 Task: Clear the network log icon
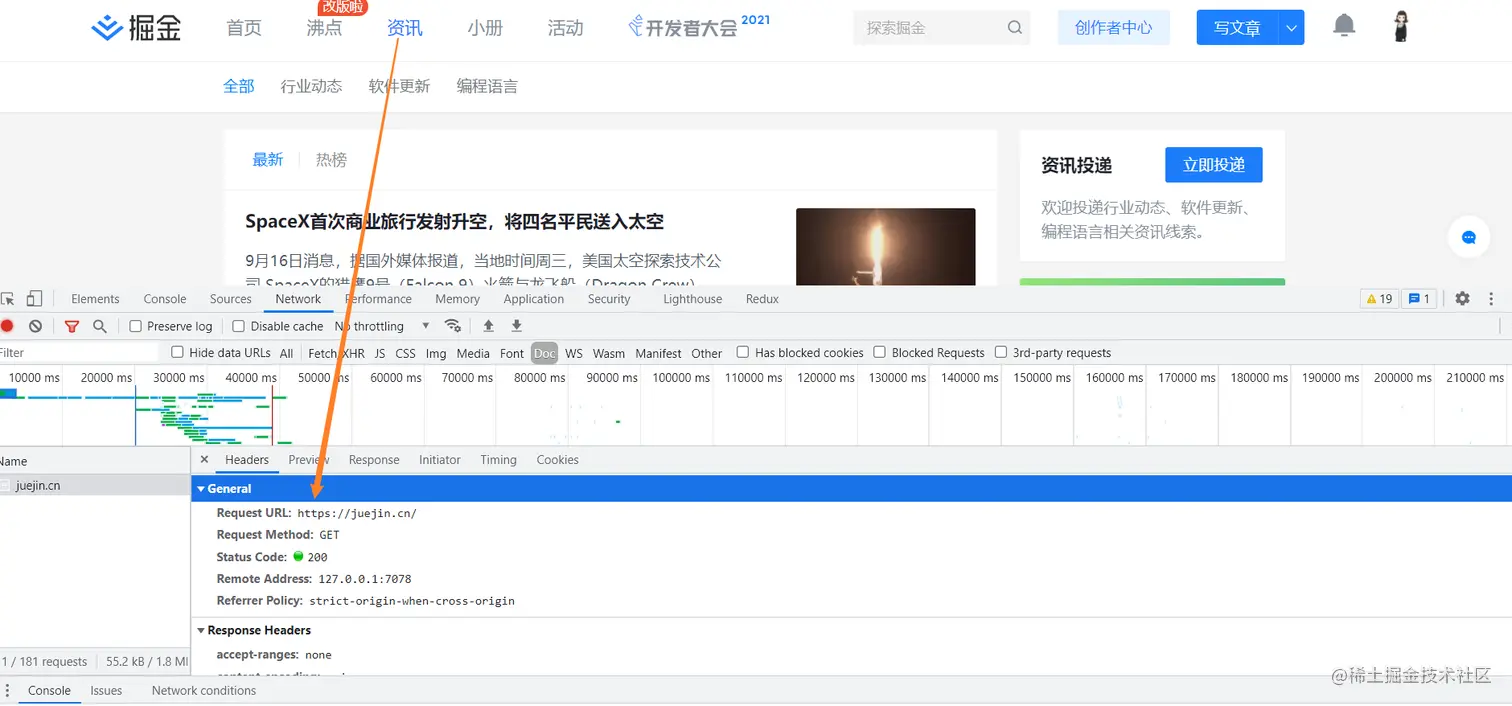(x=35, y=326)
